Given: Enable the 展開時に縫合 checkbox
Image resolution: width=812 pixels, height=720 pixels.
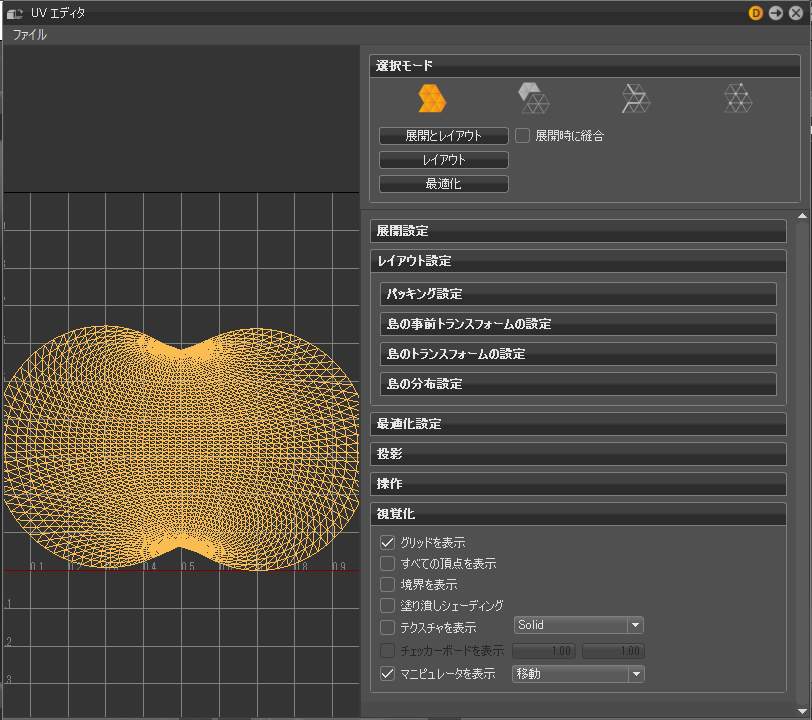Looking at the screenshot, I should point(523,136).
